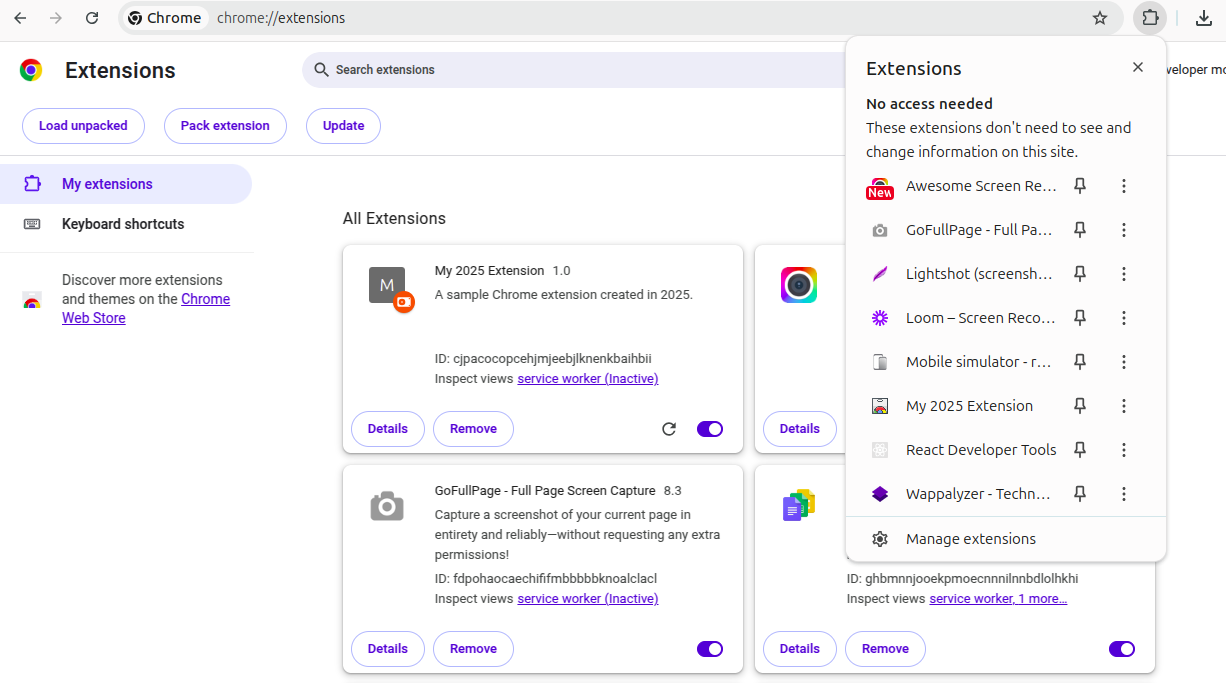Disable GoFullPage extension toggle

710,649
